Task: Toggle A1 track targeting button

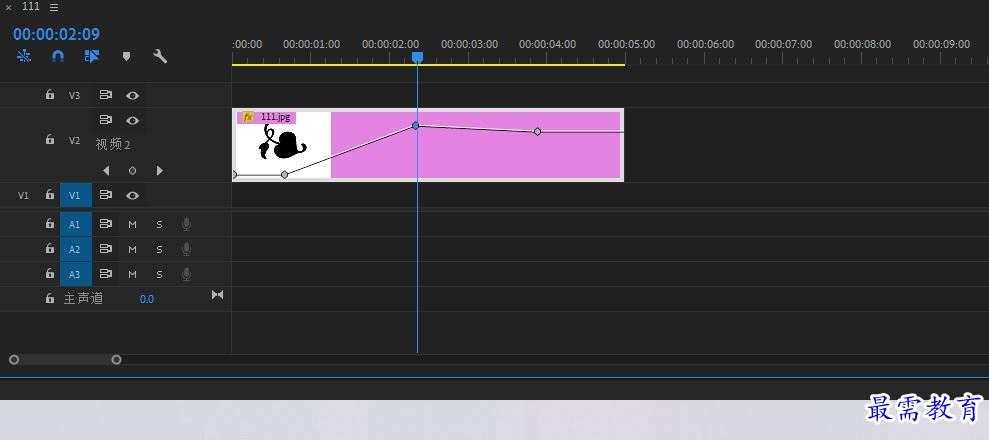Action: 76,224
